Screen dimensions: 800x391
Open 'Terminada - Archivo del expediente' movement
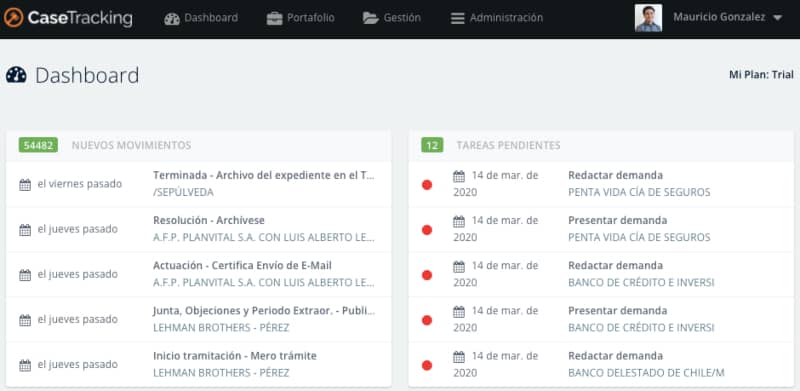click(264, 175)
